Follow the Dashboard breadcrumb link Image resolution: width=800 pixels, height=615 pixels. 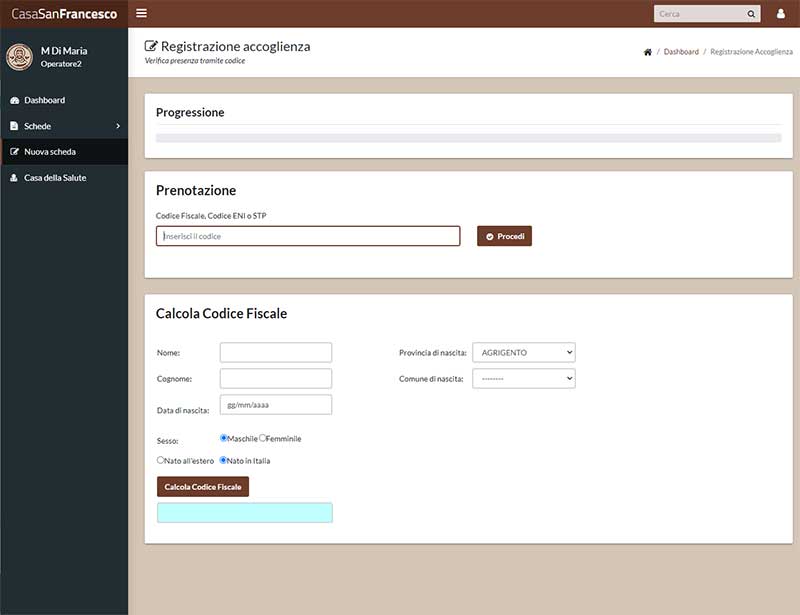coord(681,52)
